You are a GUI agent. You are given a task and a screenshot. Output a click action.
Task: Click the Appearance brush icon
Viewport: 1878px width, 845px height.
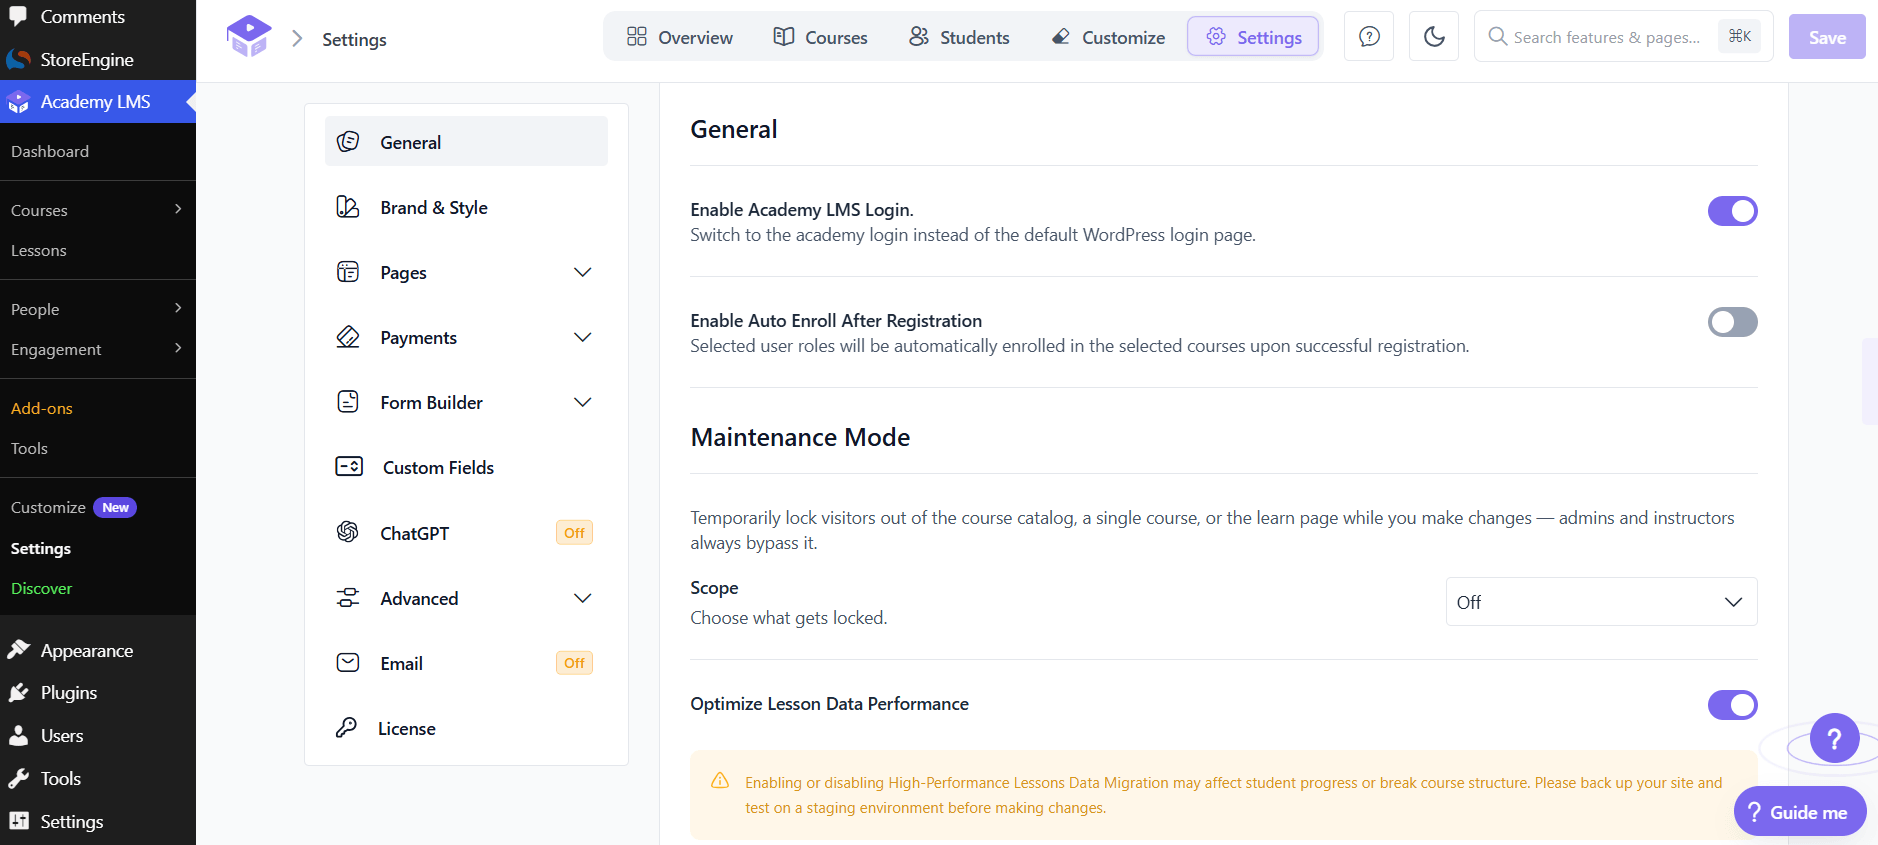click(18, 650)
